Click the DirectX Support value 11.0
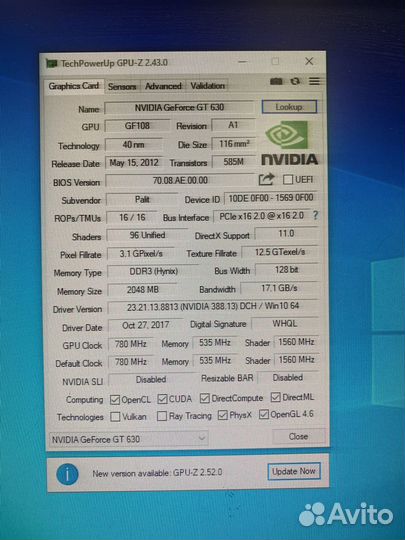Screen dimensions: 405x540 pyautogui.click(x=286, y=234)
